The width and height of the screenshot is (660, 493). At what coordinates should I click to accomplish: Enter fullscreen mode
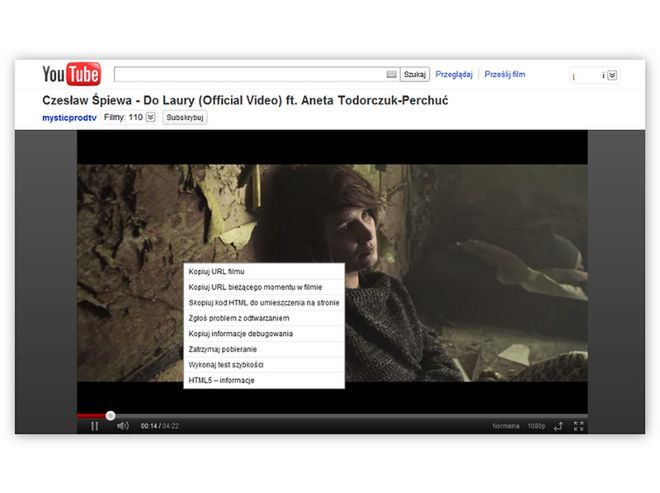pyautogui.click(x=578, y=426)
